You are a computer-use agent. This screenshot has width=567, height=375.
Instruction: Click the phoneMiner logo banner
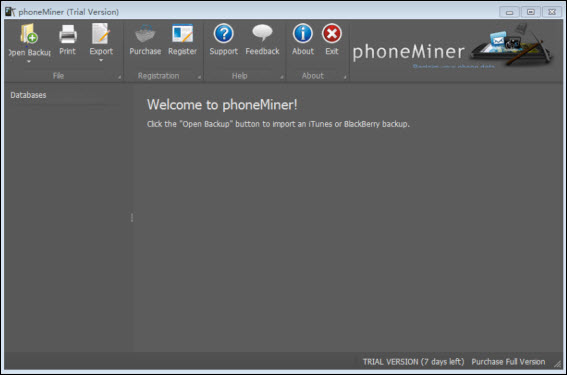point(452,46)
